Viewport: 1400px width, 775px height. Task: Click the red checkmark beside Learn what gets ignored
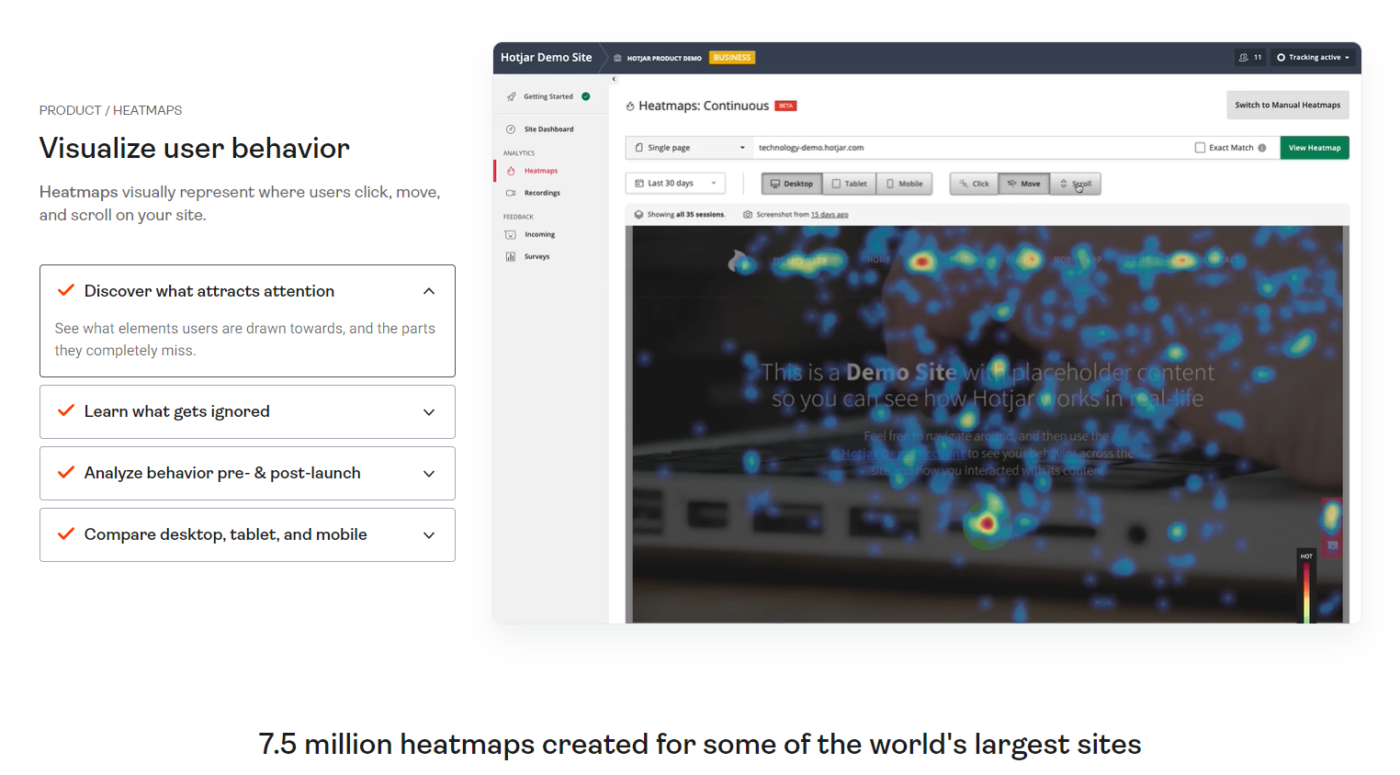(x=66, y=411)
